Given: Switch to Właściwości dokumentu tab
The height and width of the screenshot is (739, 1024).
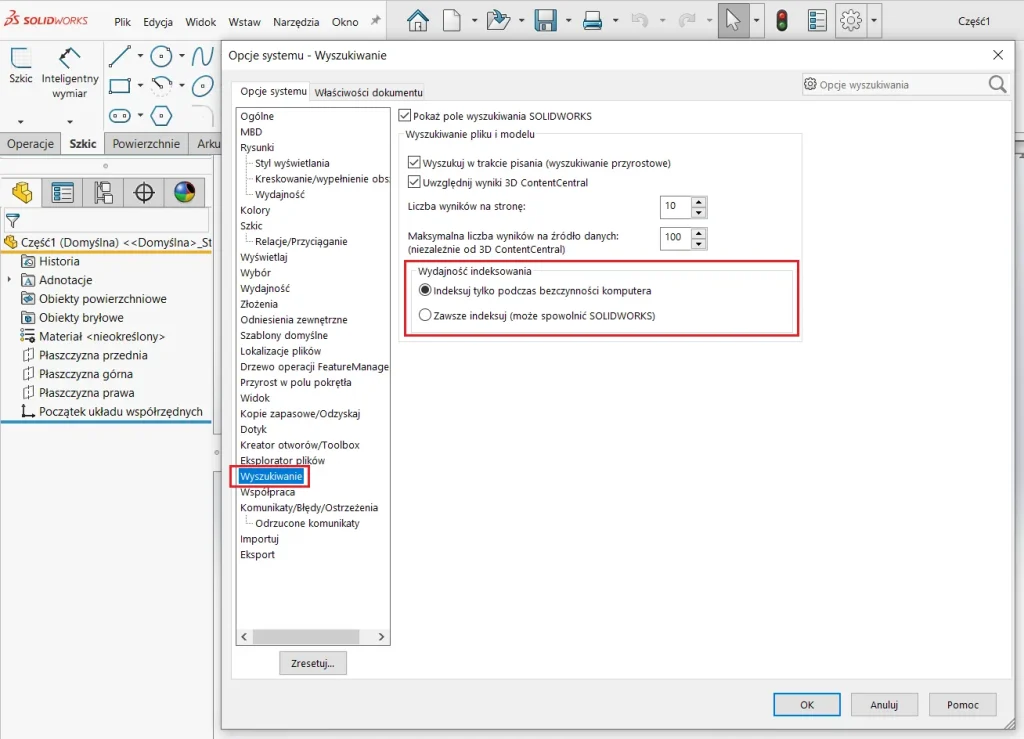Looking at the screenshot, I should click(368, 92).
